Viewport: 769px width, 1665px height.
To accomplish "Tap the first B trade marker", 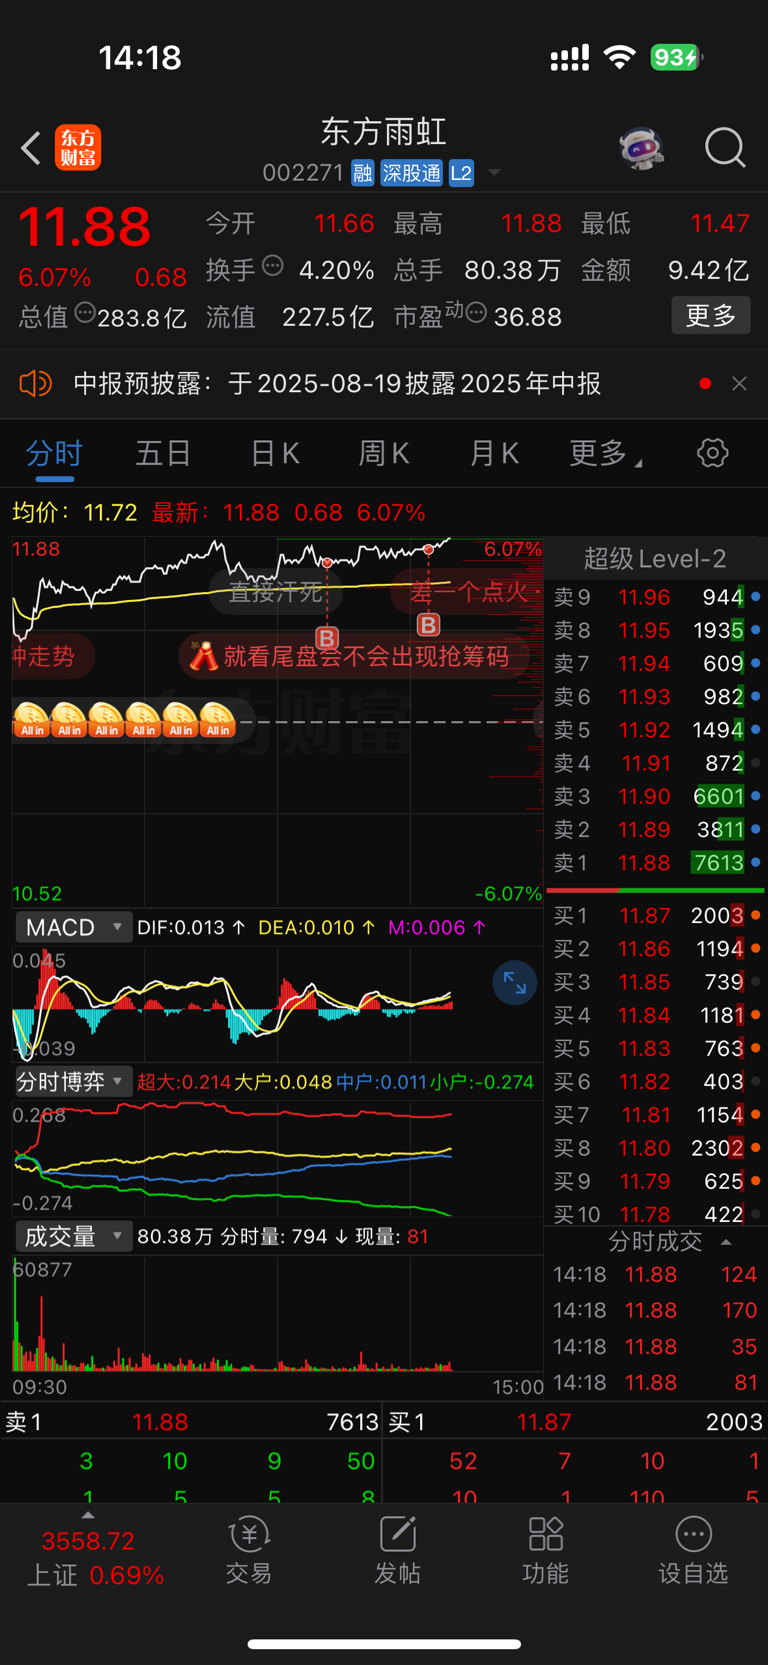I will (x=327, y=638).
